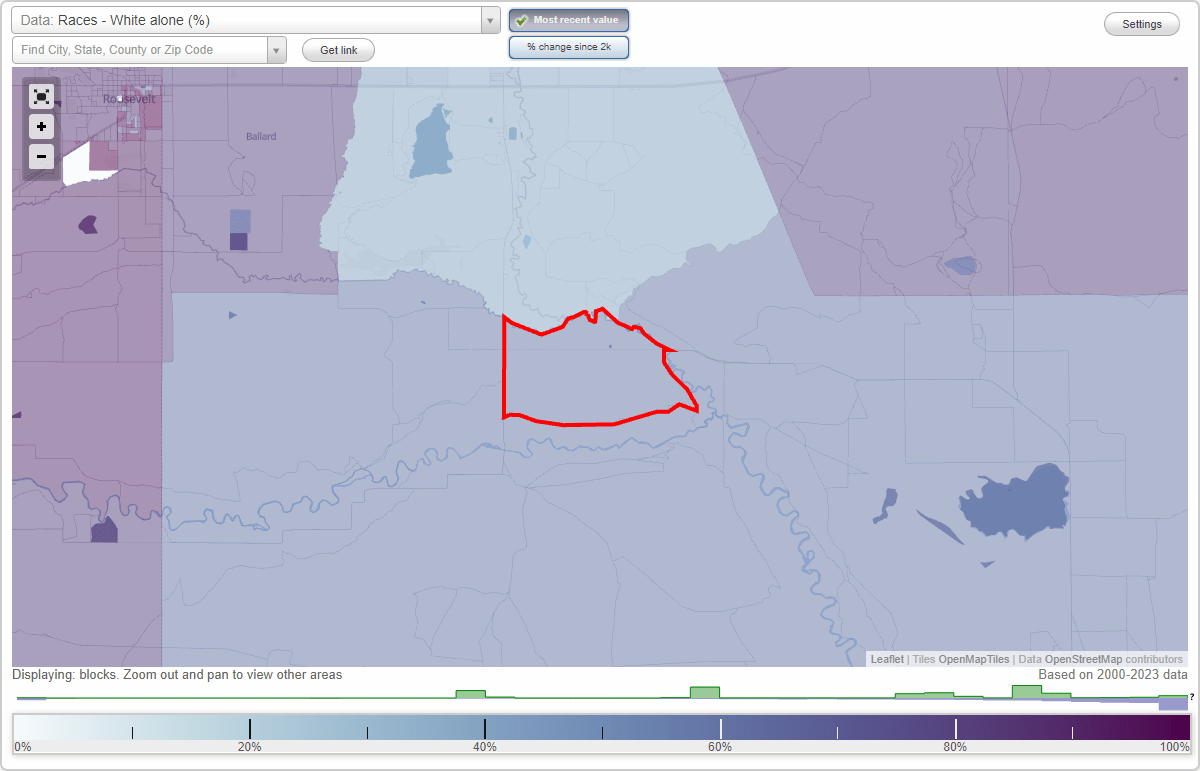This screenshot has height=771, width=1200.
Task: Click the checkmark on Most recent value
Action: click(521, 20)
